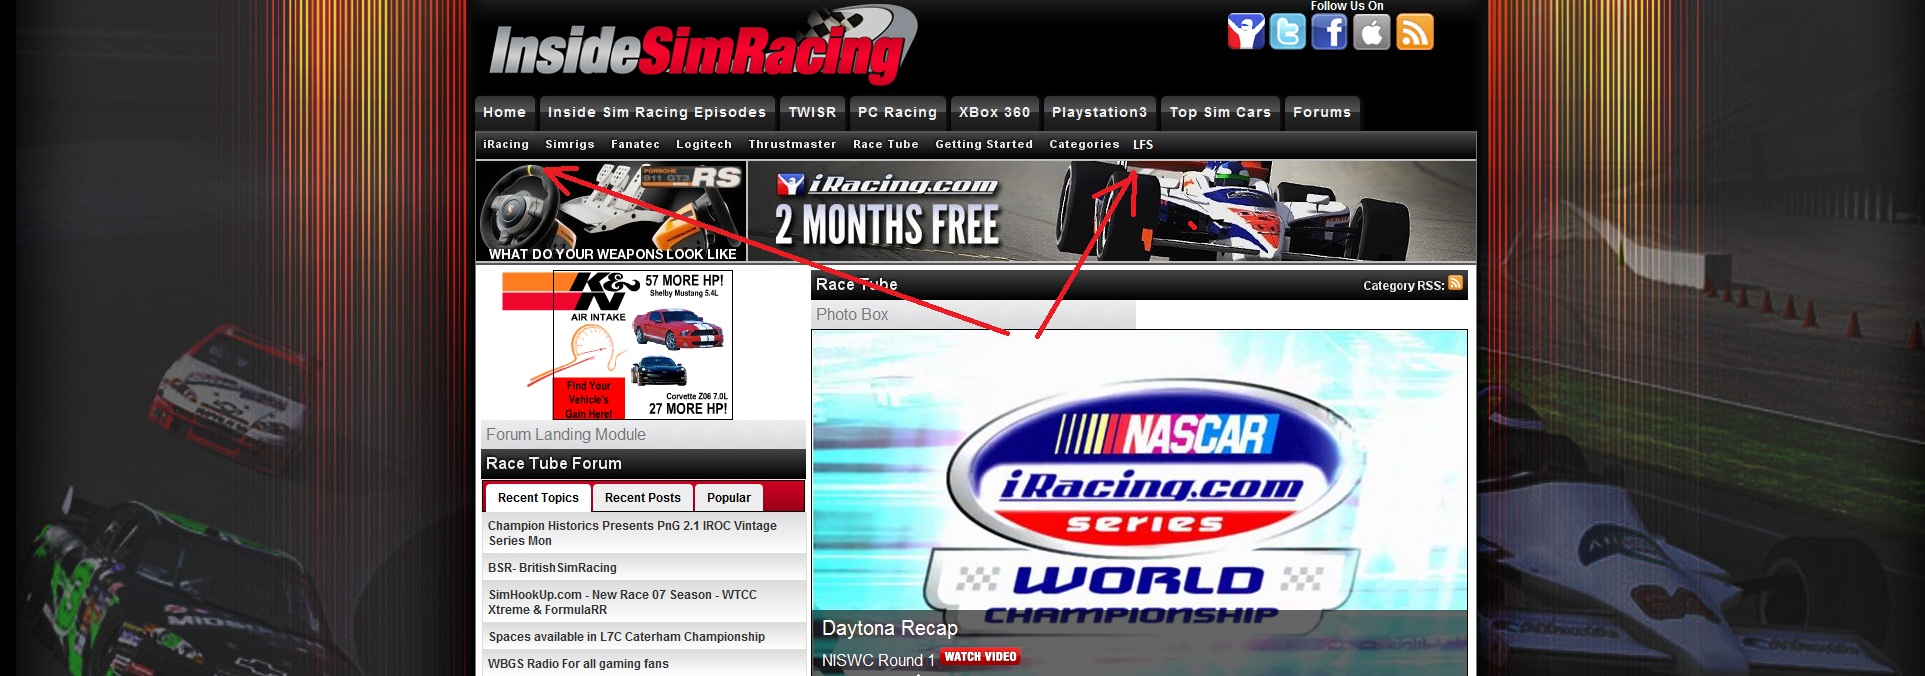The width and height of the screenshot is (1925, 676).
Task: Switch to the Recent Posts tab
Action: [x=642, y=498]
